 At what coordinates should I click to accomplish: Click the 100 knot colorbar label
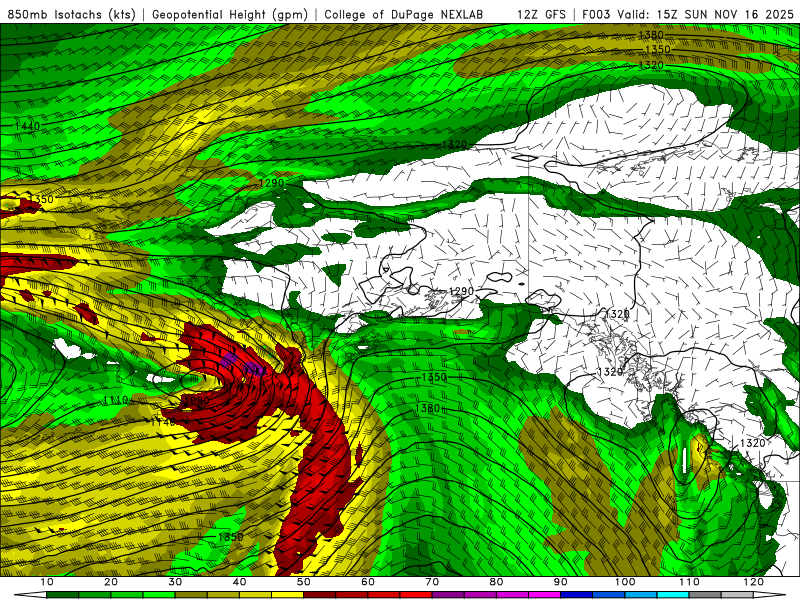point(625,582)
